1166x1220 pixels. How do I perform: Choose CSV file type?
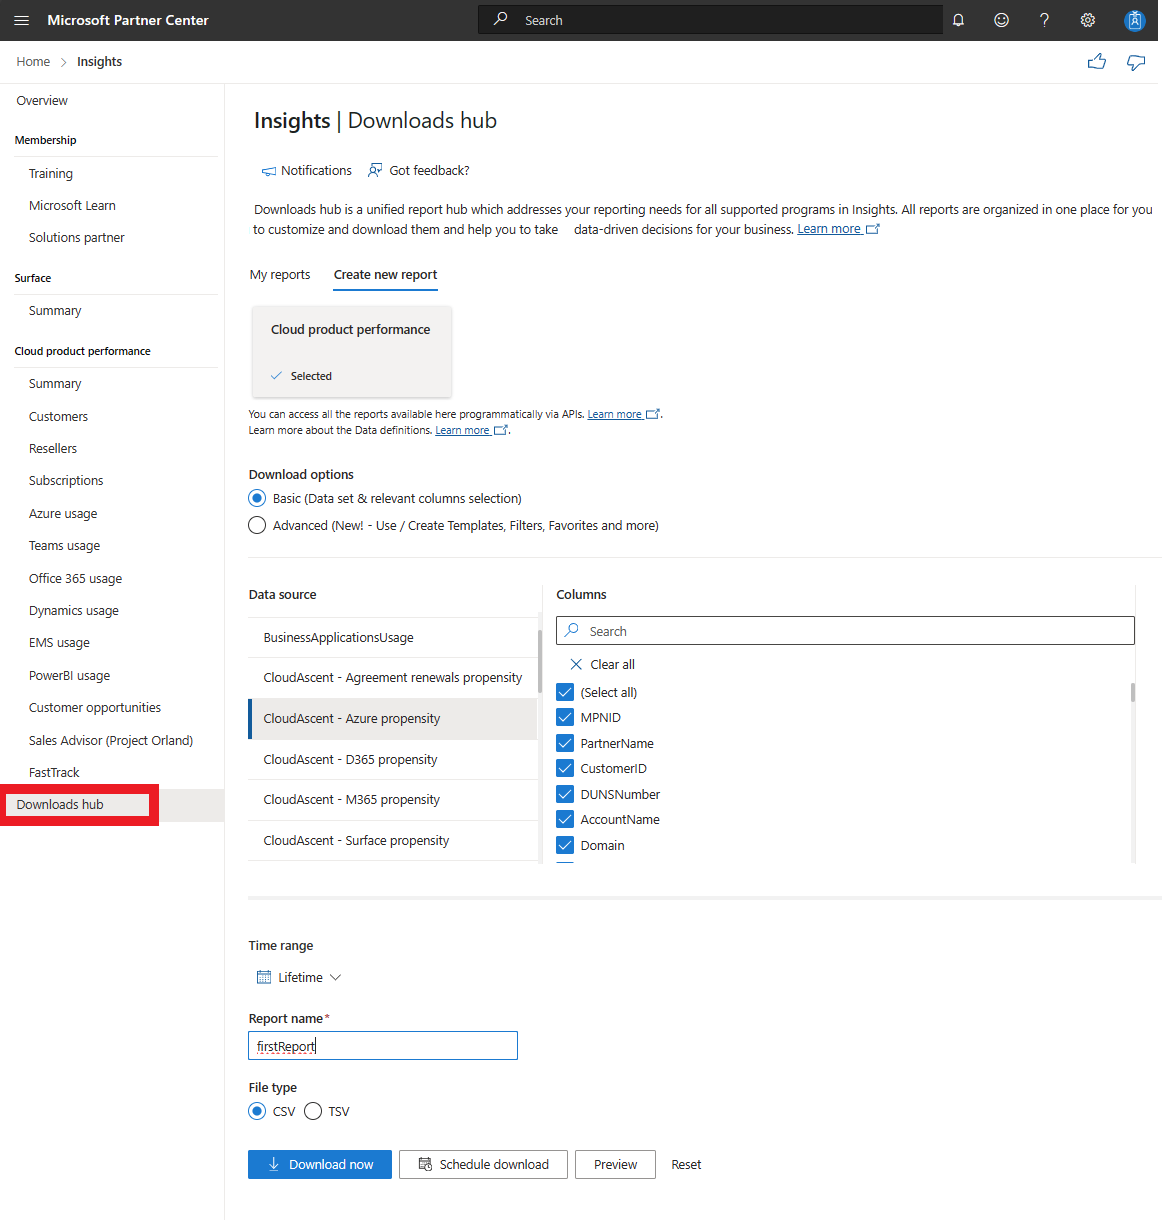(x=257, y=1111)
